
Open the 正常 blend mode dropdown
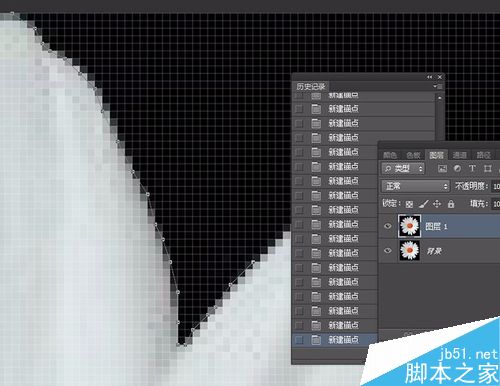coord(415,186)
